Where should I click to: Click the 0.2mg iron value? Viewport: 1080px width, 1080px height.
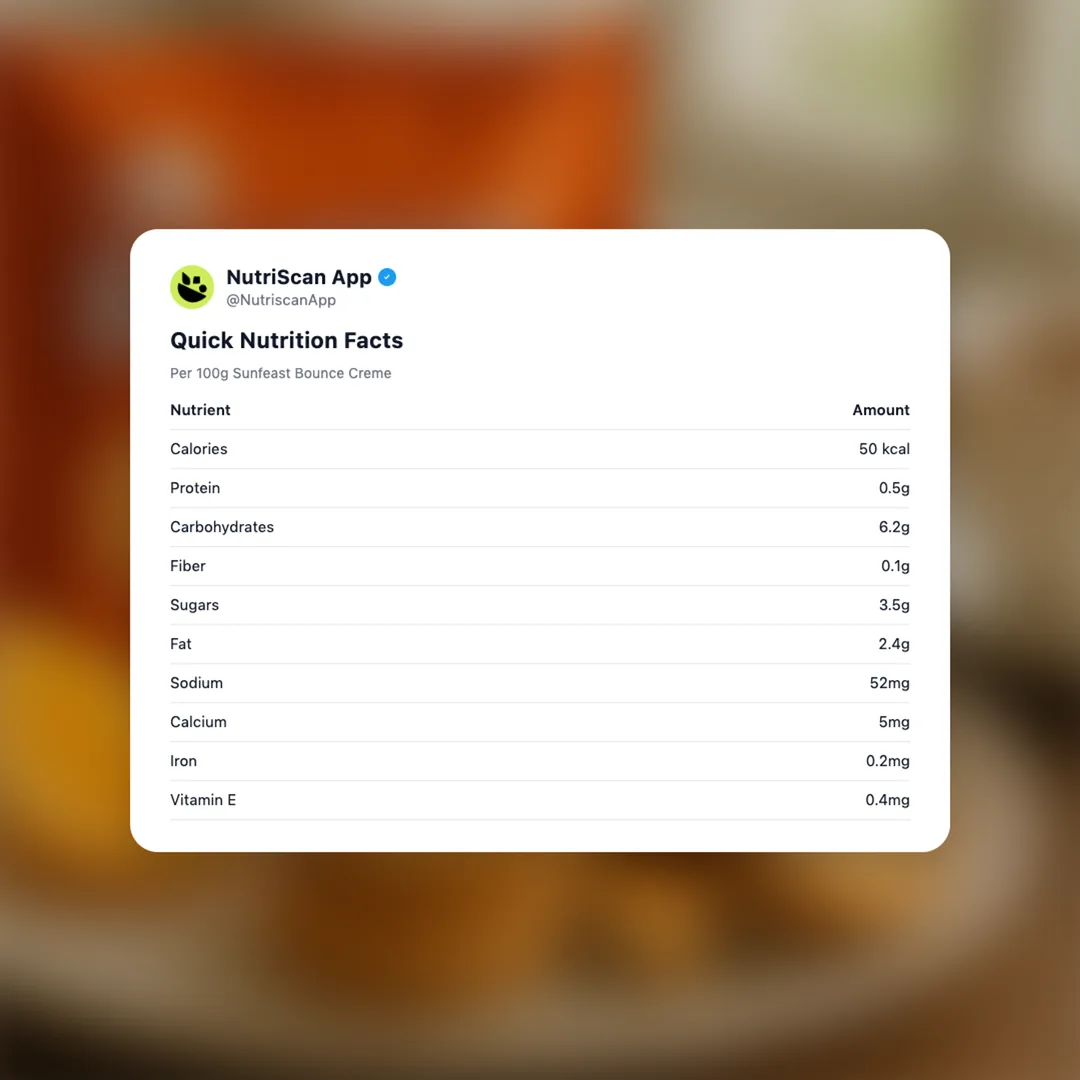point(888,761)
